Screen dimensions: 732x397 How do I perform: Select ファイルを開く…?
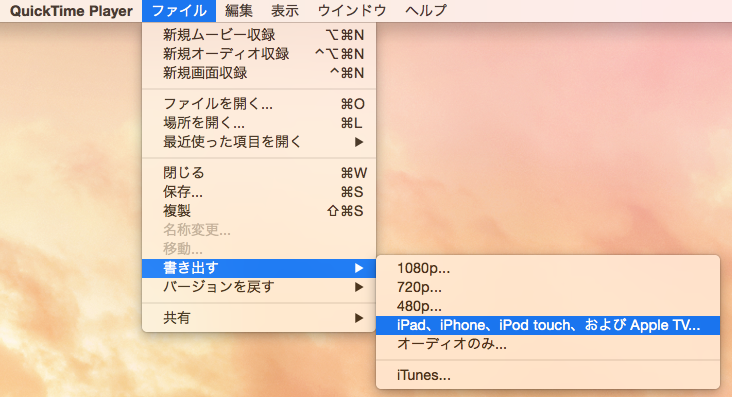click(259, 104)
